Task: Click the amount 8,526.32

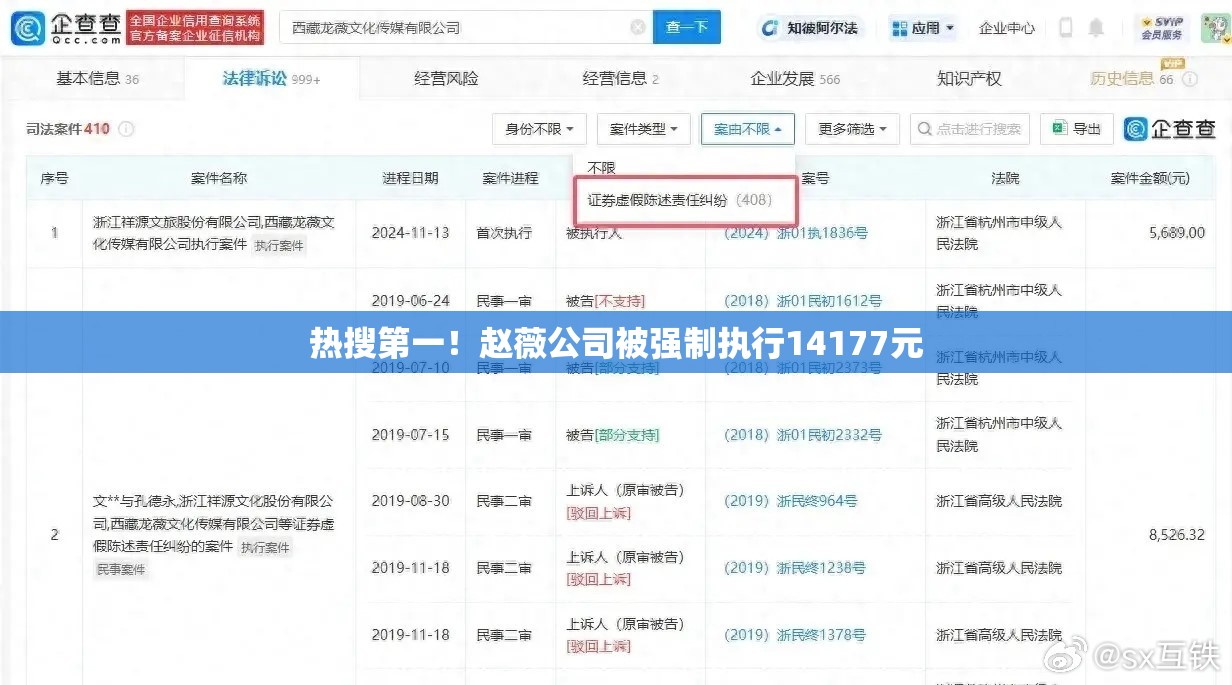Action: pos(1177,535)
